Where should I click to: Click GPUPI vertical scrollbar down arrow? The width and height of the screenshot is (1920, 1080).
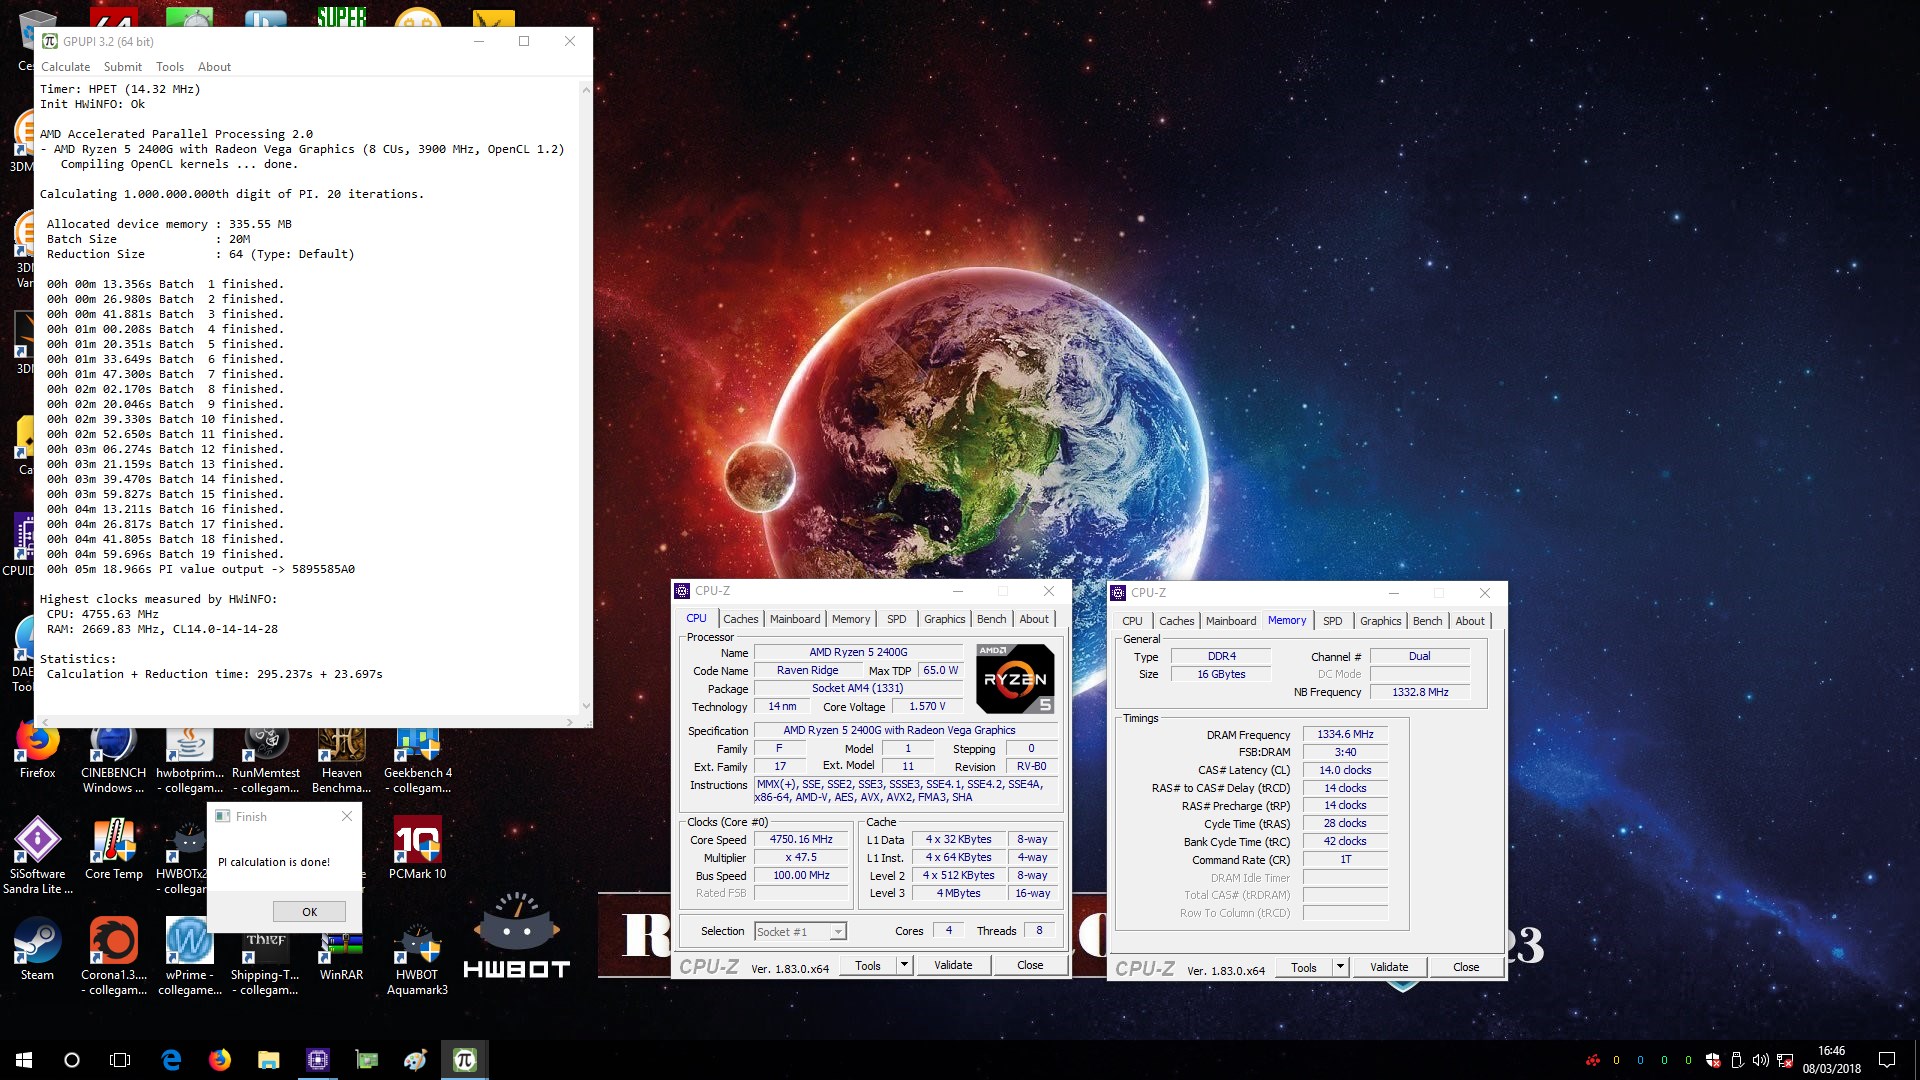[586, 706]
